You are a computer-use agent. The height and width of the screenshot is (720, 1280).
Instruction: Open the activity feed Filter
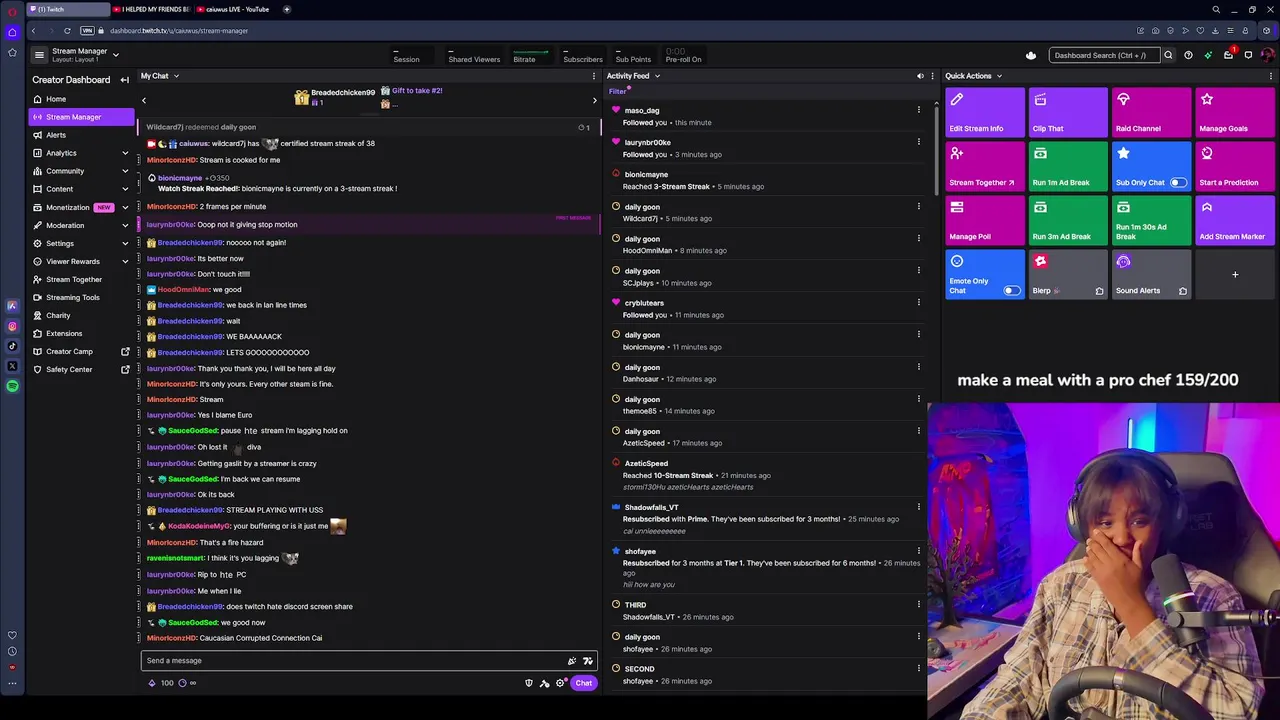[x=618, y=91]
